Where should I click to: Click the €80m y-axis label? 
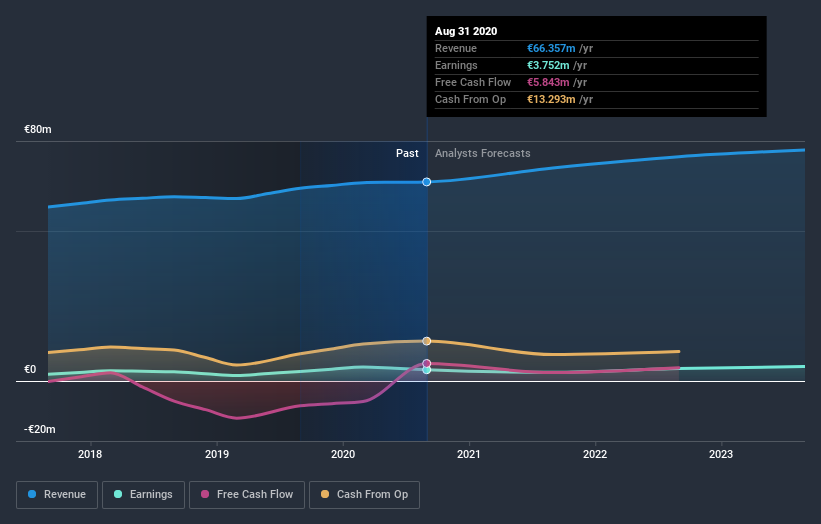(38, 129)
